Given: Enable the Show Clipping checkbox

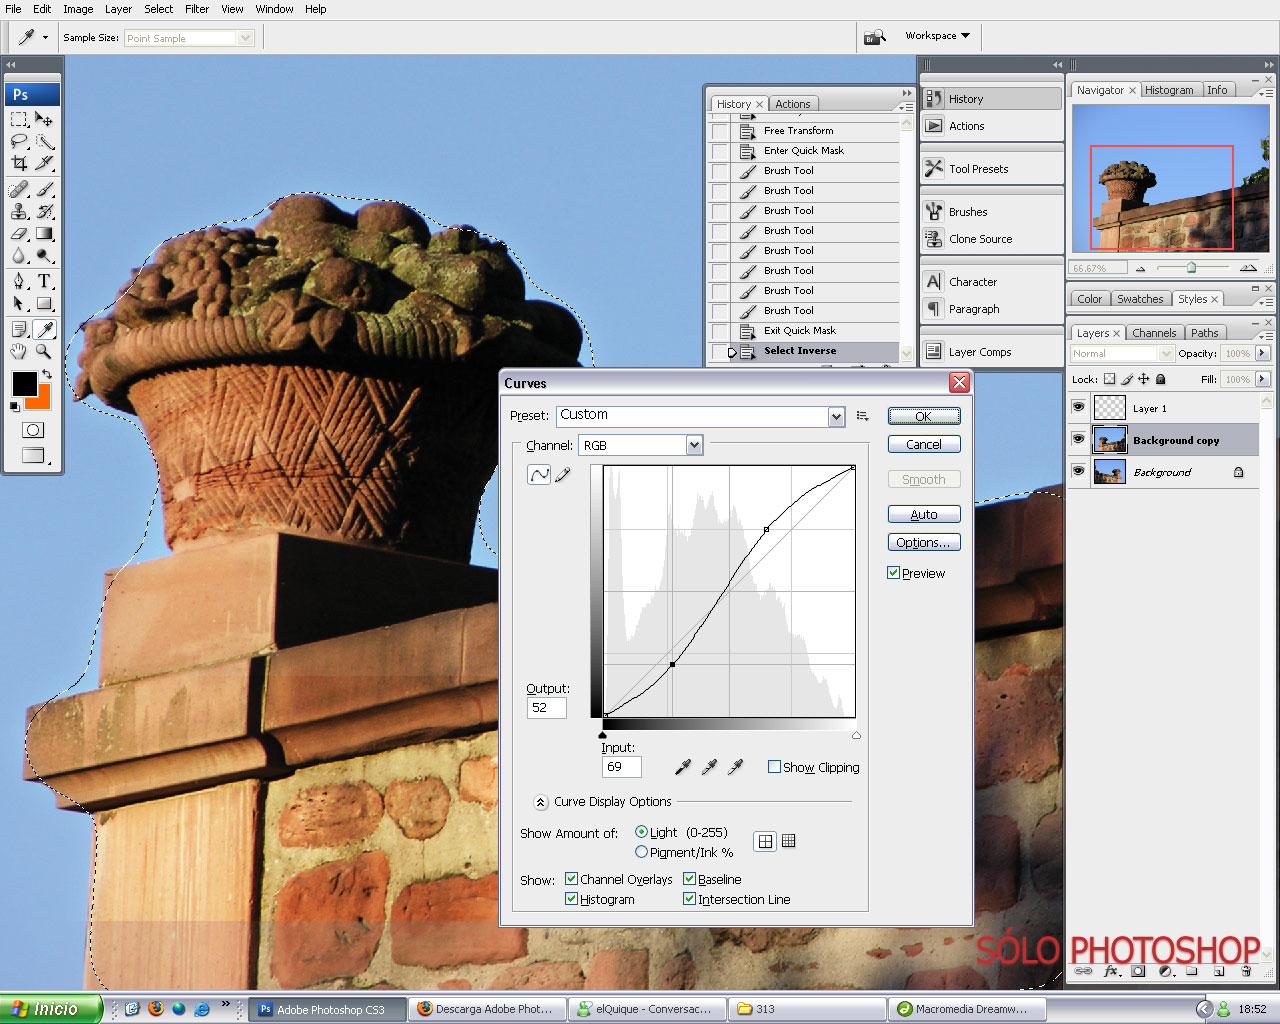Looking at the screenshot, I should (774, 767).
